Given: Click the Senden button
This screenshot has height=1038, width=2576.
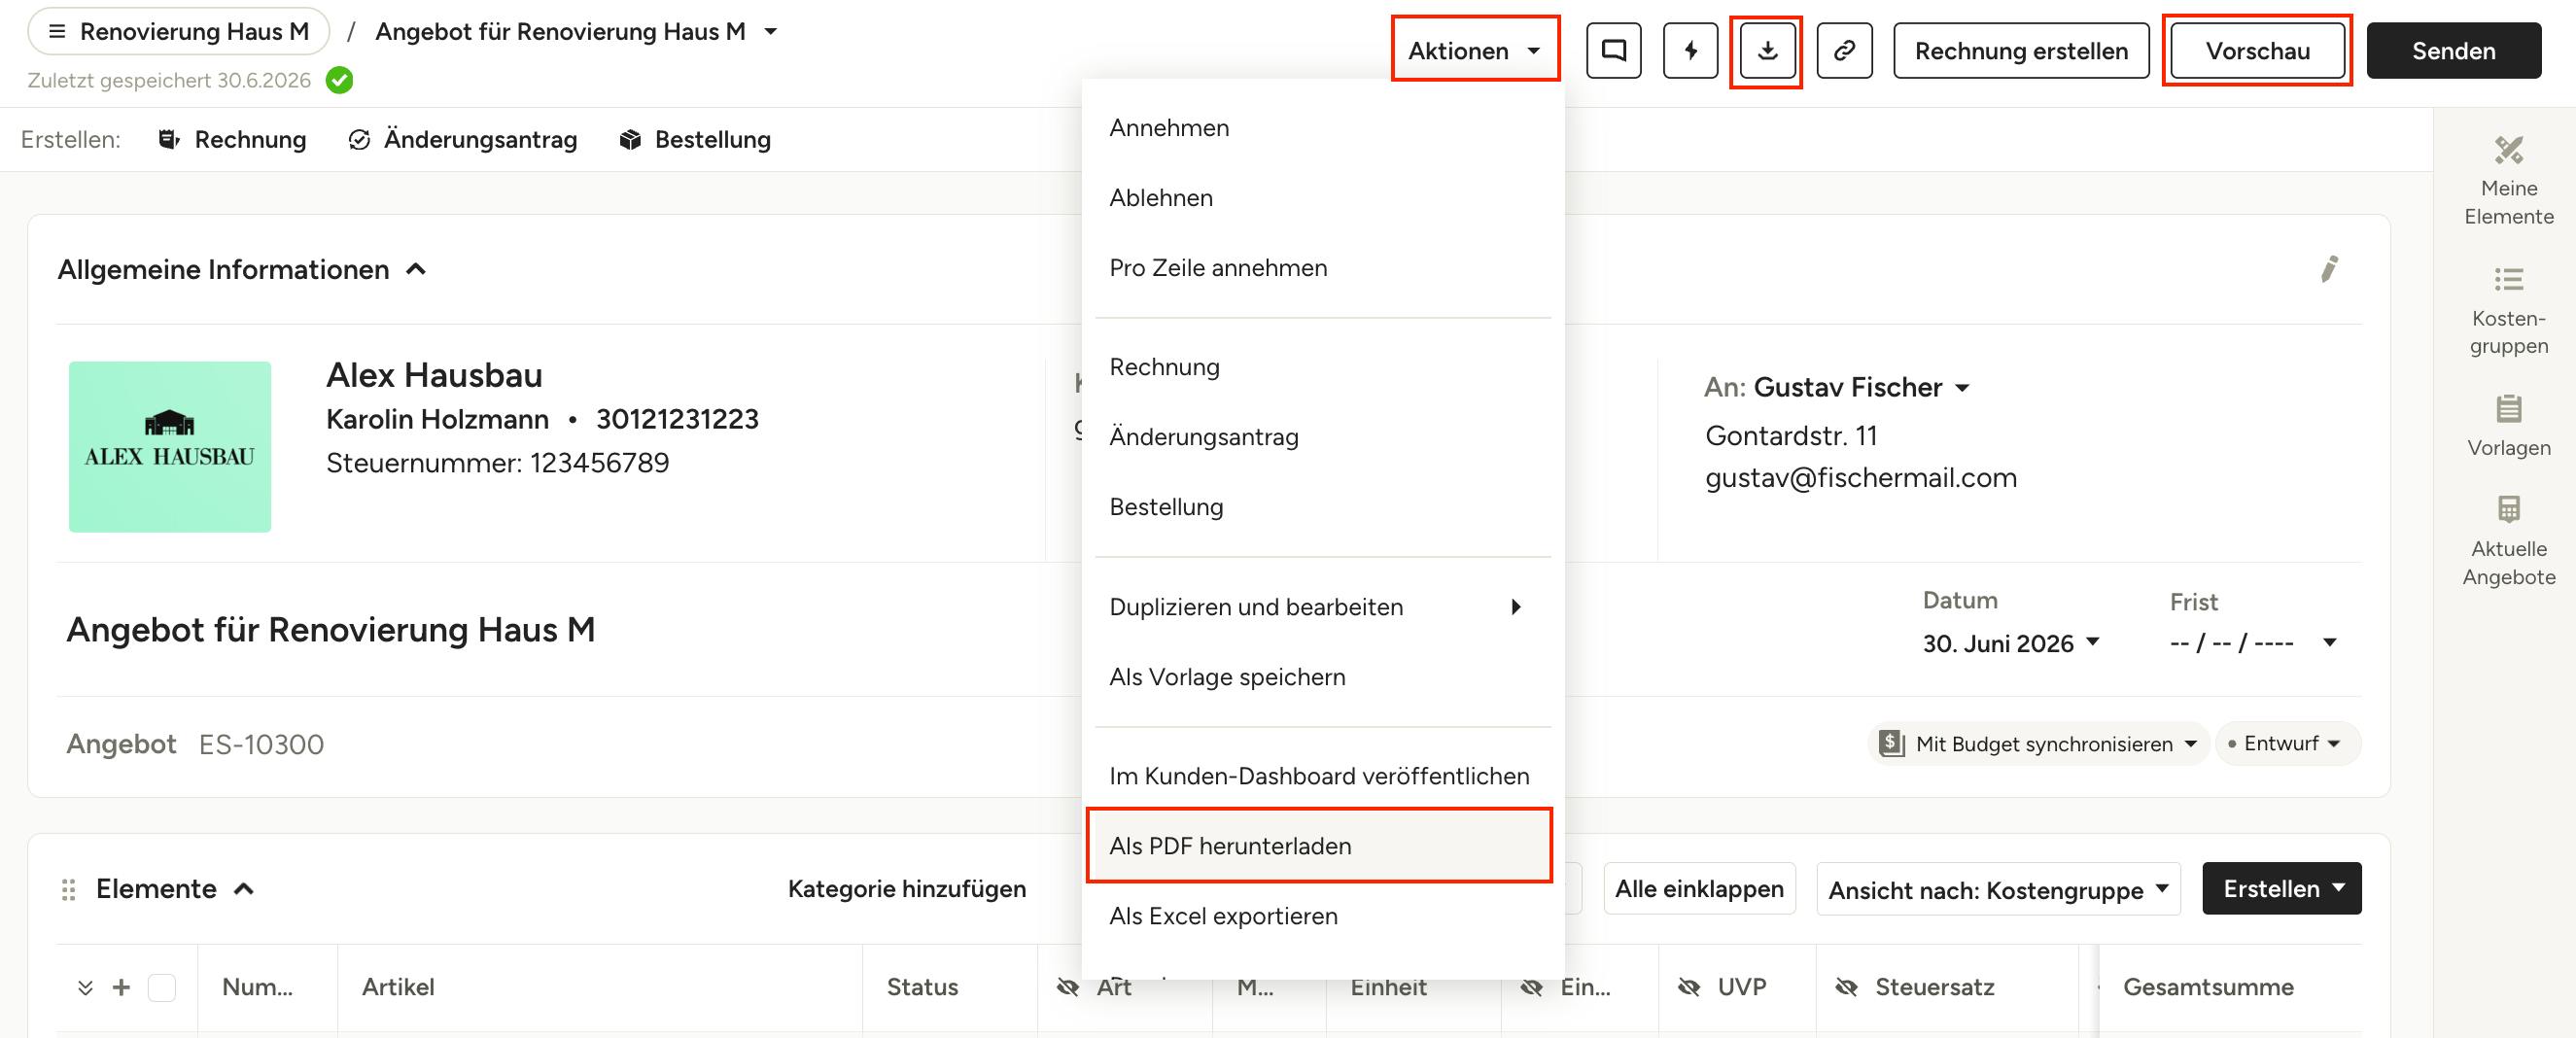Looking at the screenshot, I should pos(2453,50).
